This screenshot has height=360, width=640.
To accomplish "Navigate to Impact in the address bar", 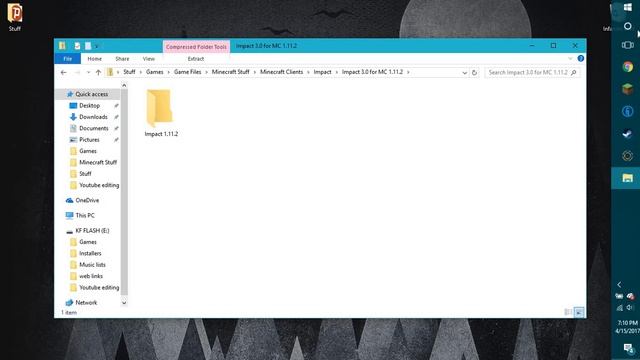I will click(x=322, y=72).
